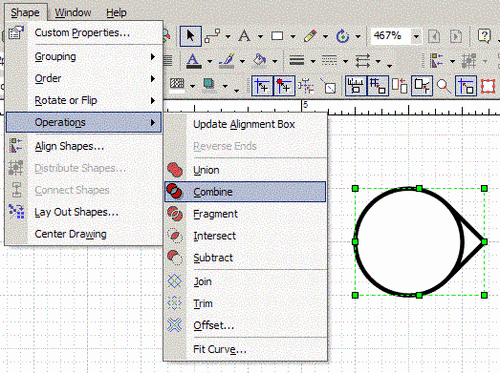The height and width of the screenshot is (373, 500).
Task: Click the Line Weight icon
Action: click(297, 61)
